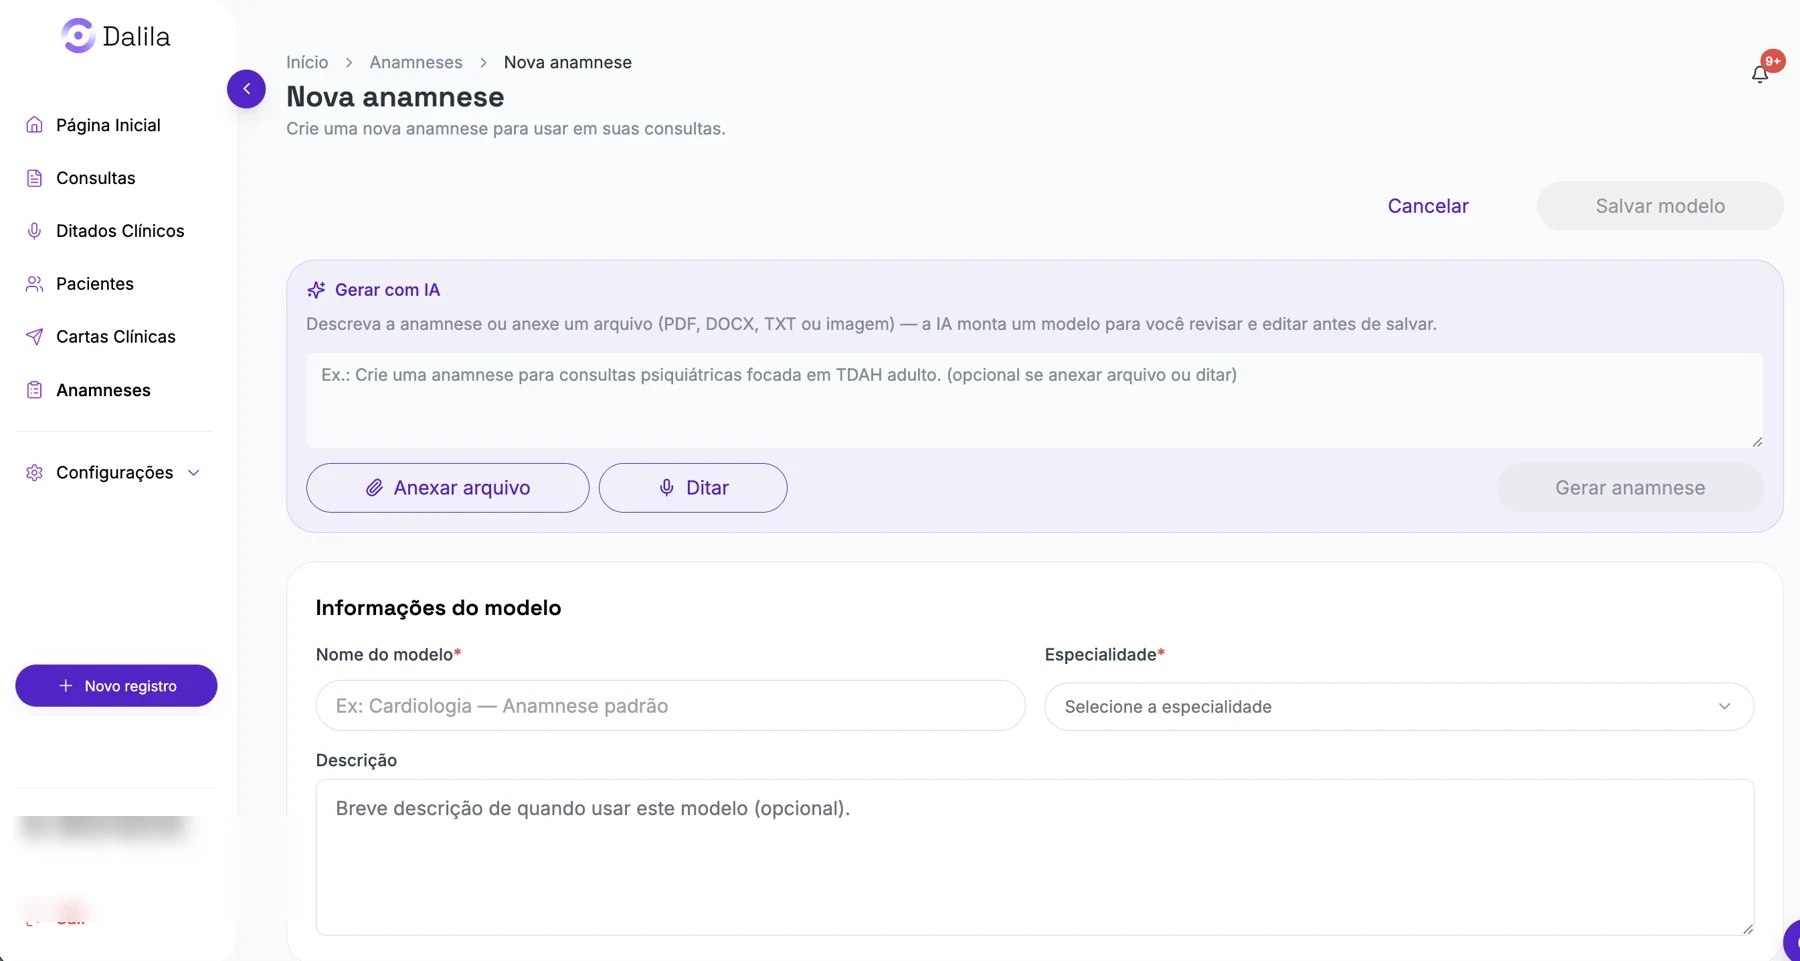Focus the Nome do modelo field

[670, 706]
